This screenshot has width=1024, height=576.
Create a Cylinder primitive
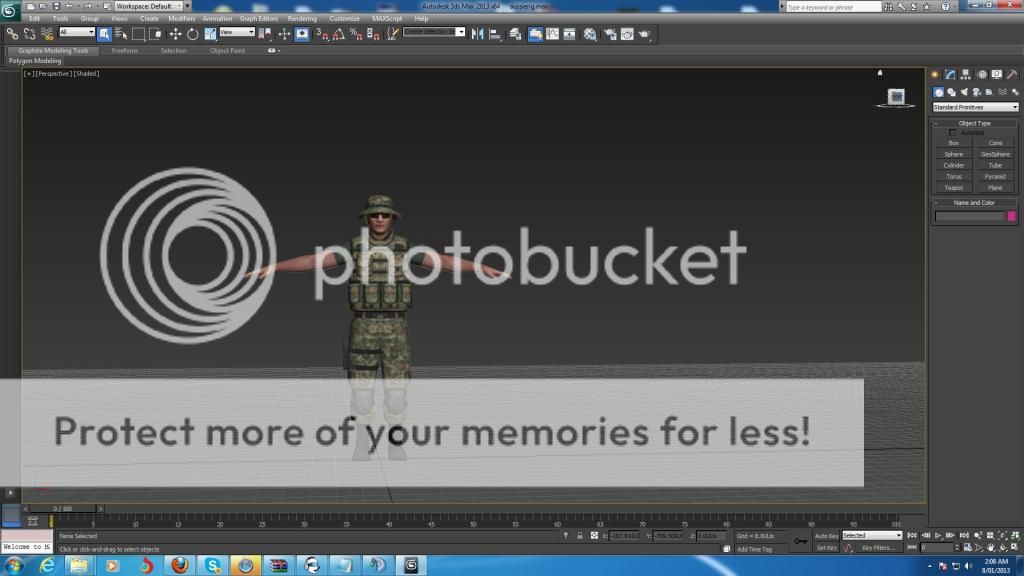coord(953,165)
